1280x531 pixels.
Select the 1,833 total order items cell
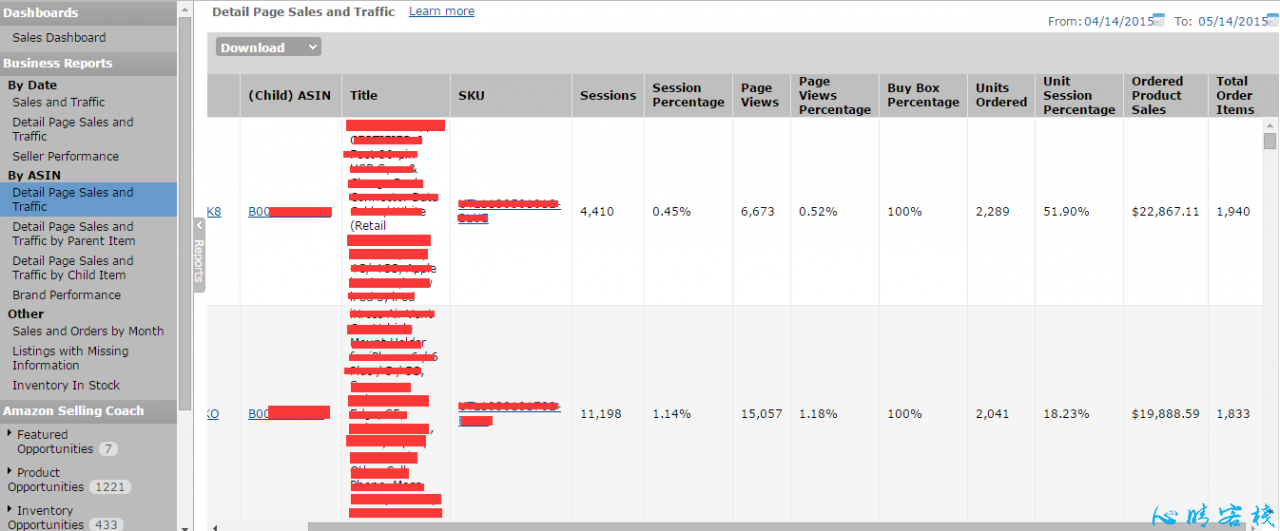coord(1233,413)
